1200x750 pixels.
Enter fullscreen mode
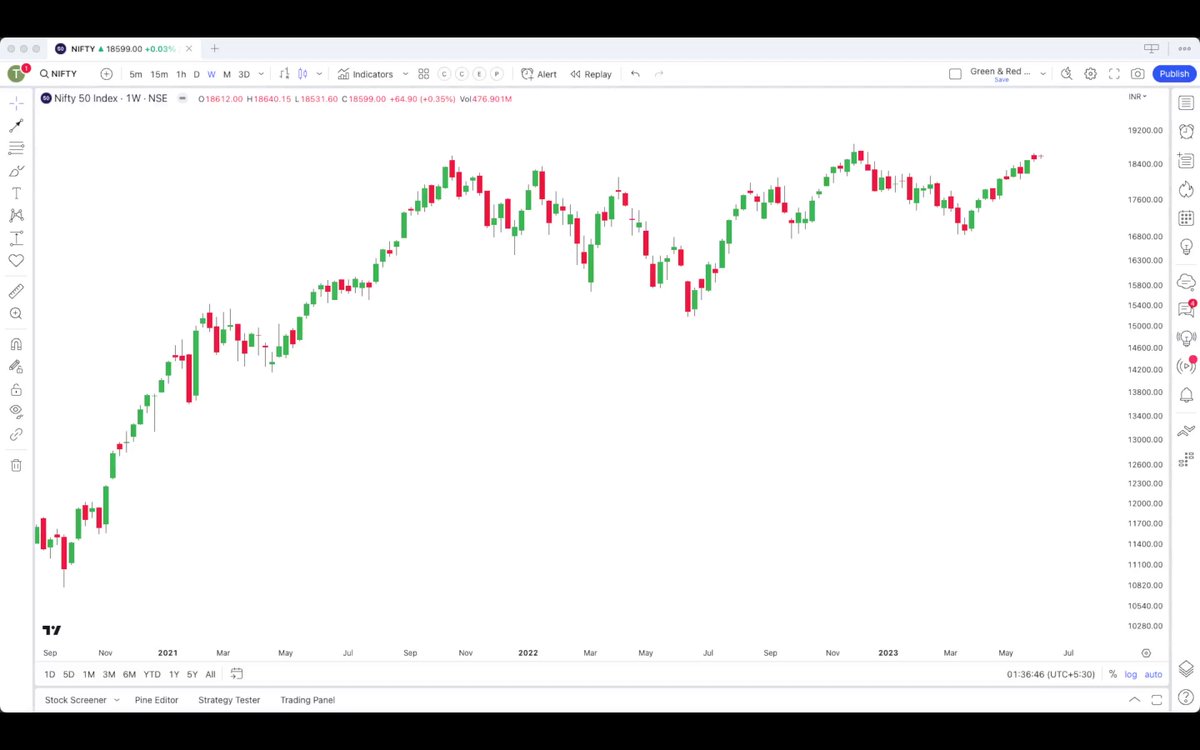click(x=1114, y=74)
